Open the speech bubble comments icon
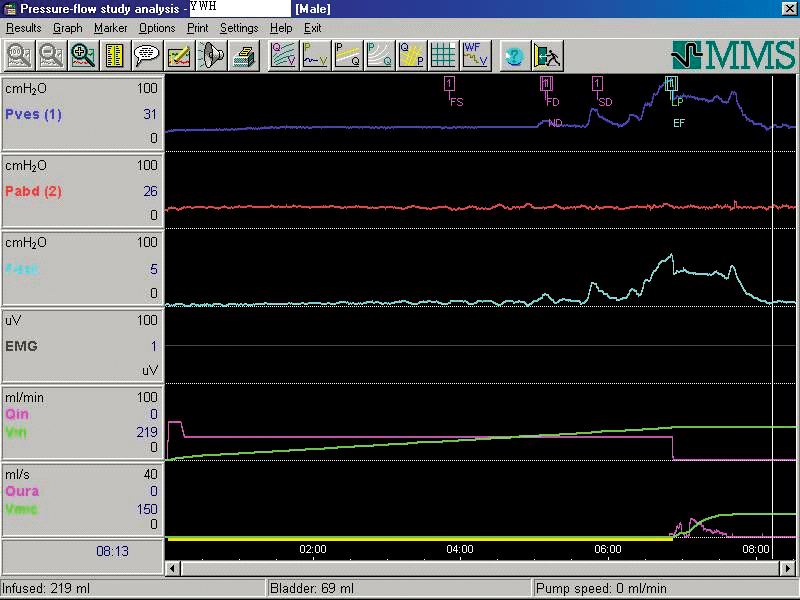The width and height of the screenshot is (800, 600). pyautogui.click(x=146, y=55)
